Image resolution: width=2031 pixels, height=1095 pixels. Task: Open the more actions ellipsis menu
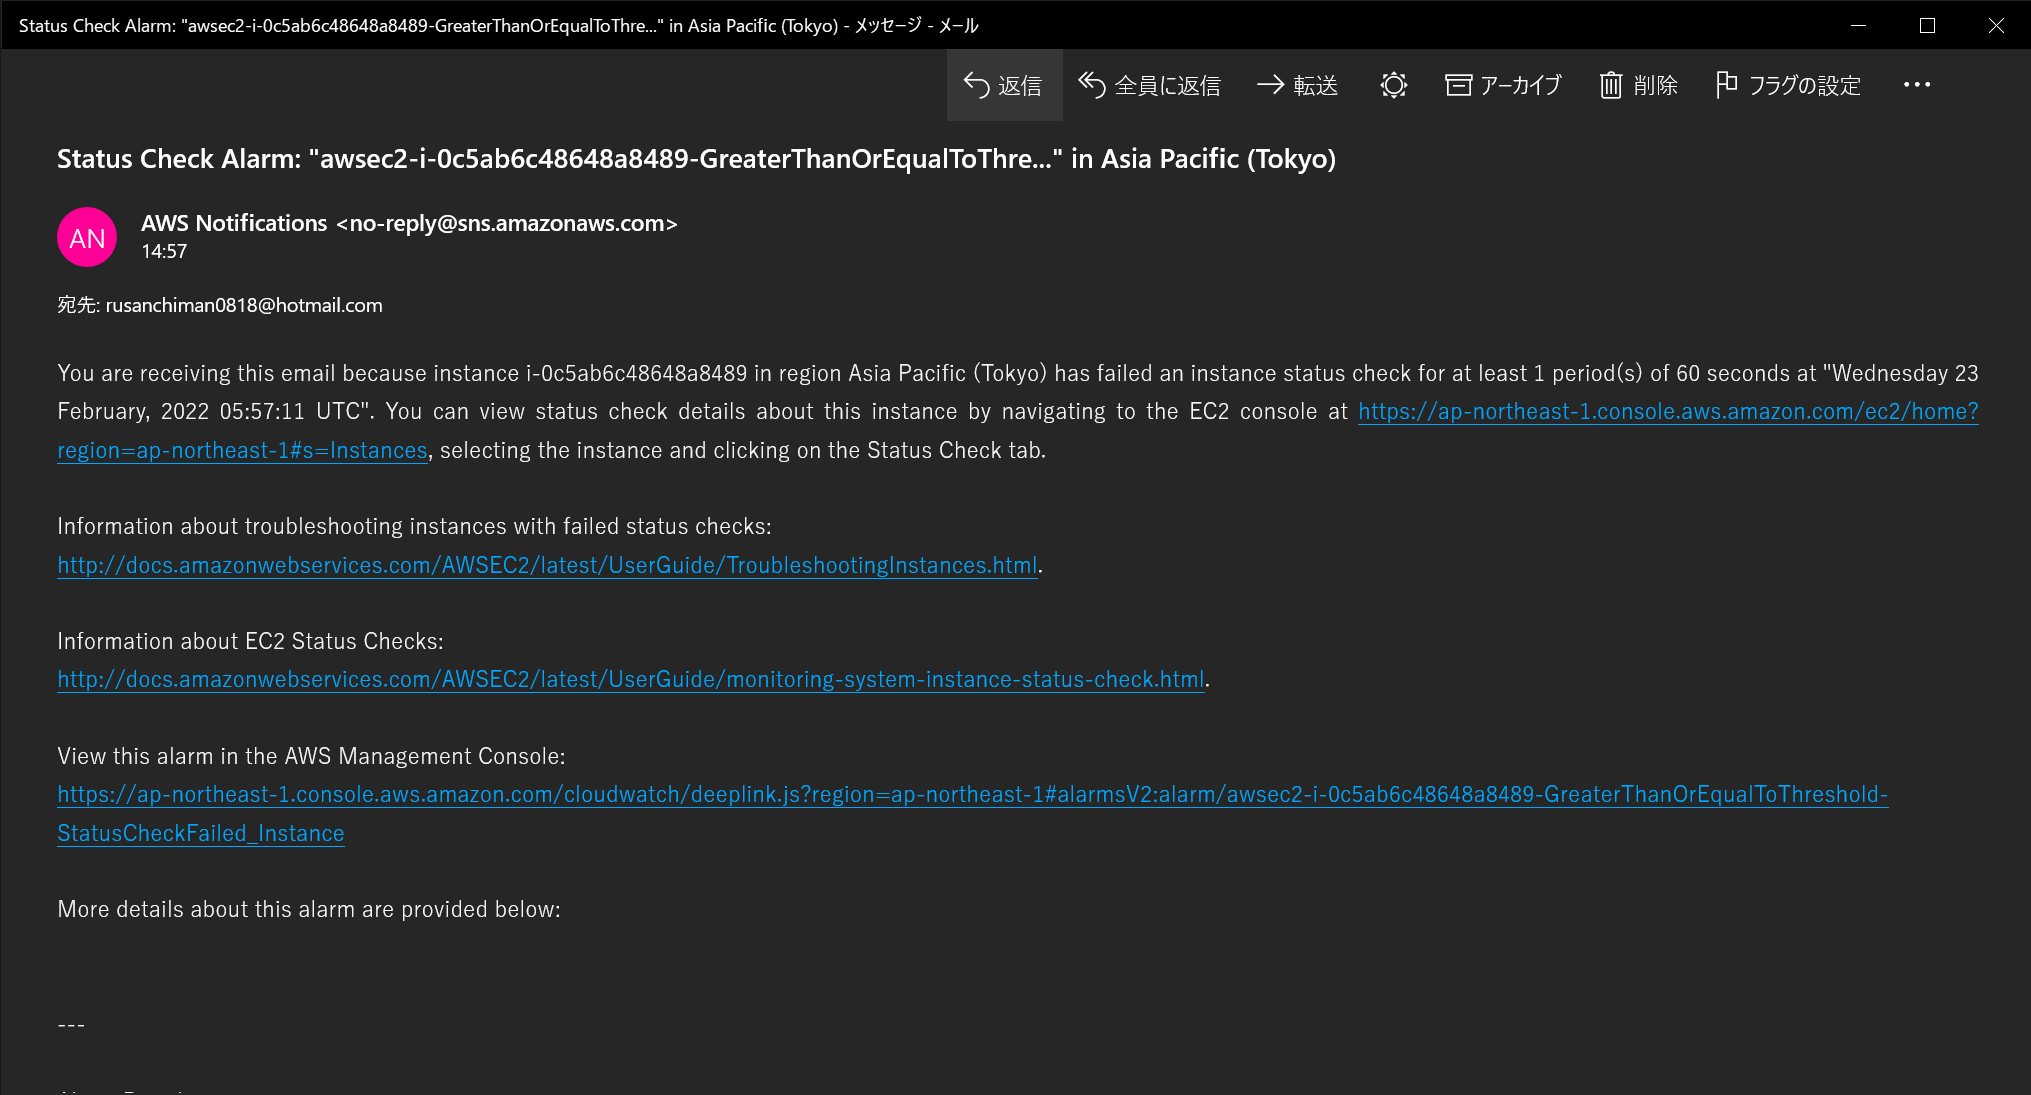pyautogui.click(x=1917, y=85)
